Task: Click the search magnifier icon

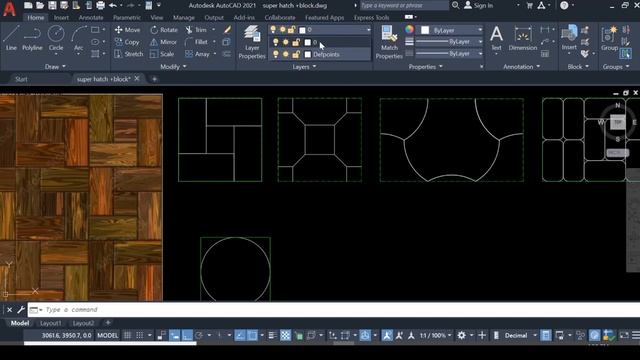Action: click(x=456, y=5)
